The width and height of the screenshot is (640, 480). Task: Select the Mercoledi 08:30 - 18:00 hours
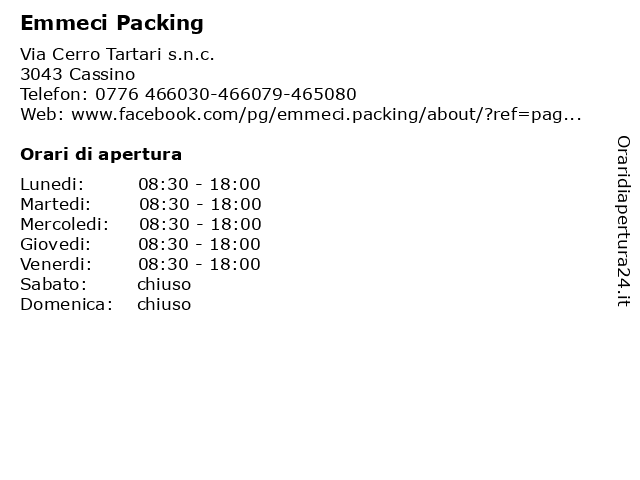(200, 224)
